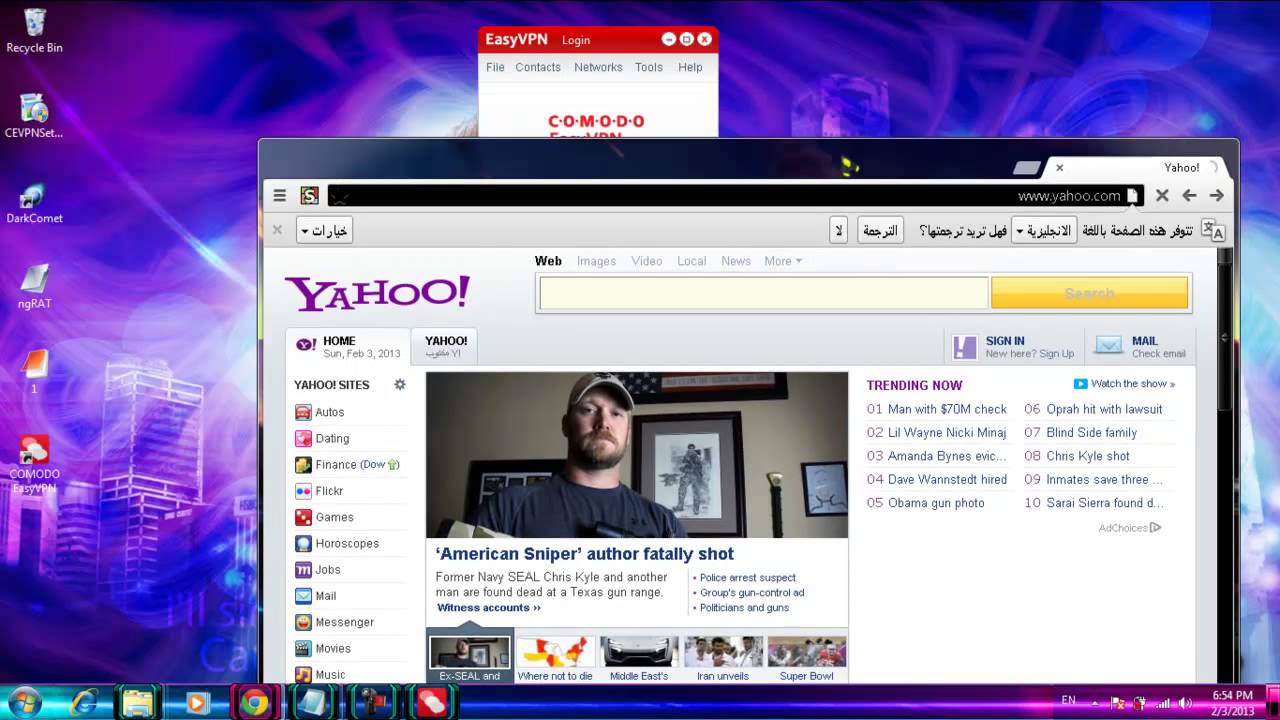The width and height of the screenshot is (1280, 720).
Task: Select the News search tab
Action: click(x=736, y=261)
